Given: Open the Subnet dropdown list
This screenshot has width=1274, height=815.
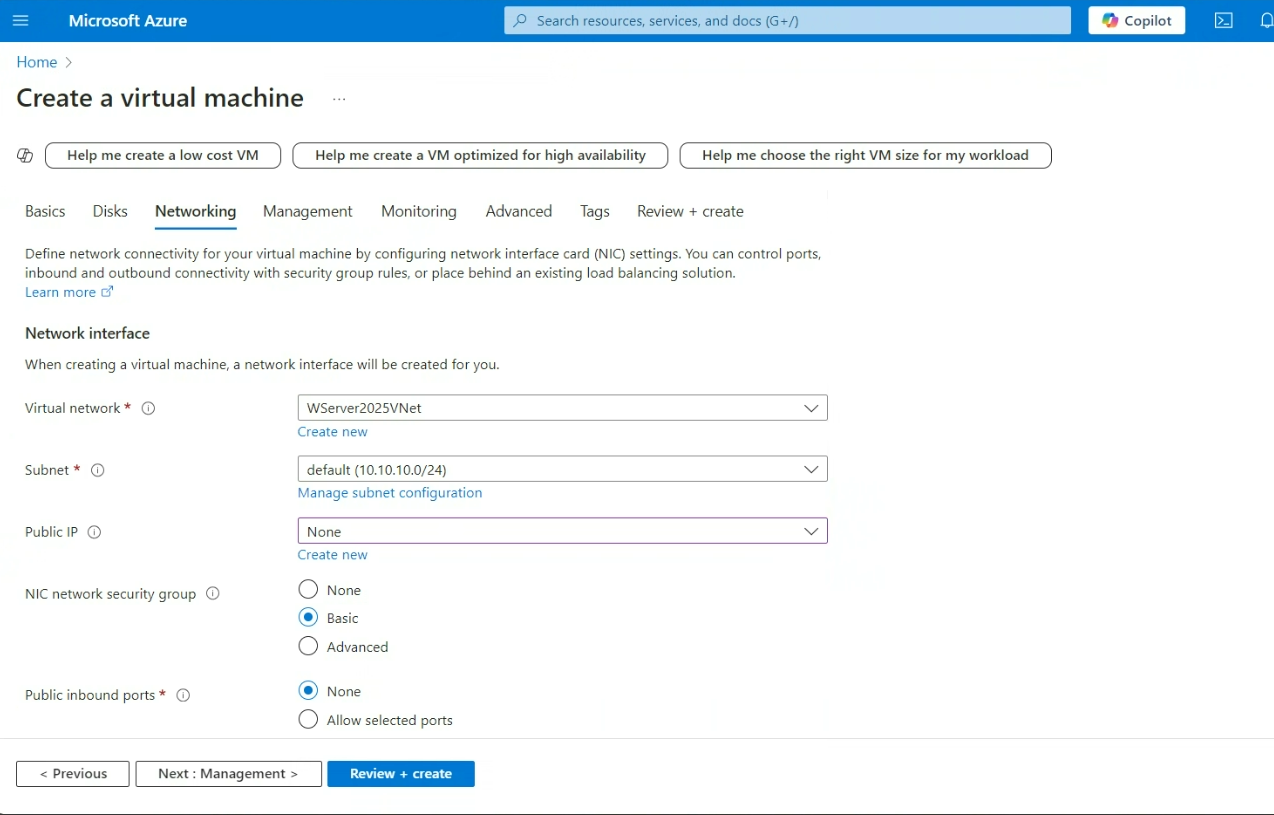Looking at the screenshot, I should click(x=562, y=470).
